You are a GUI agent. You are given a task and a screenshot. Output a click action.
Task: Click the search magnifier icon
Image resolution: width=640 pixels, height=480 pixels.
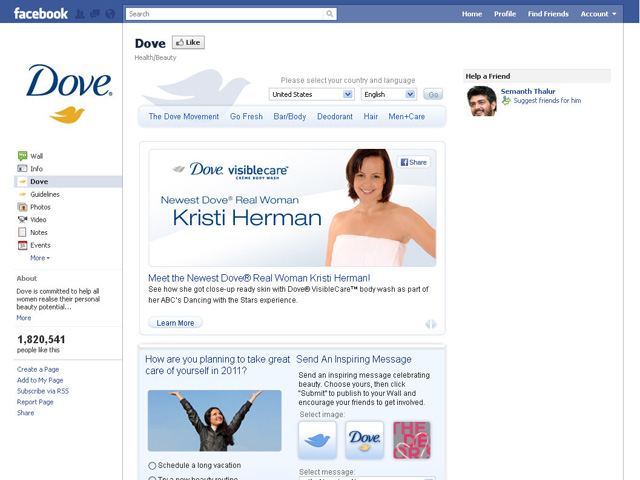tap(329, 14)
